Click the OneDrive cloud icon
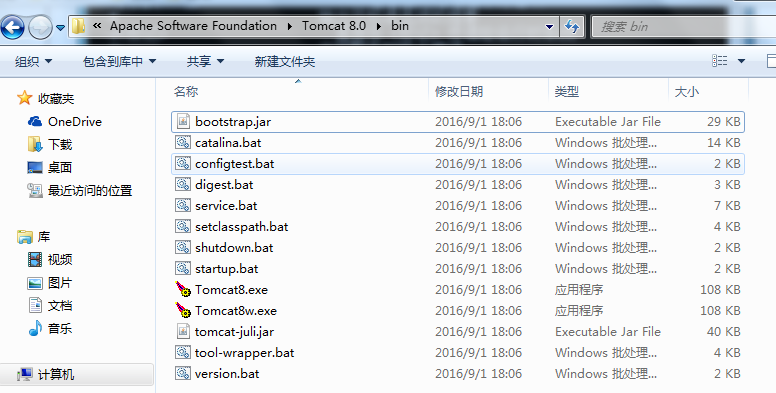This screenshot has width=776, height=393. [35, 121]
